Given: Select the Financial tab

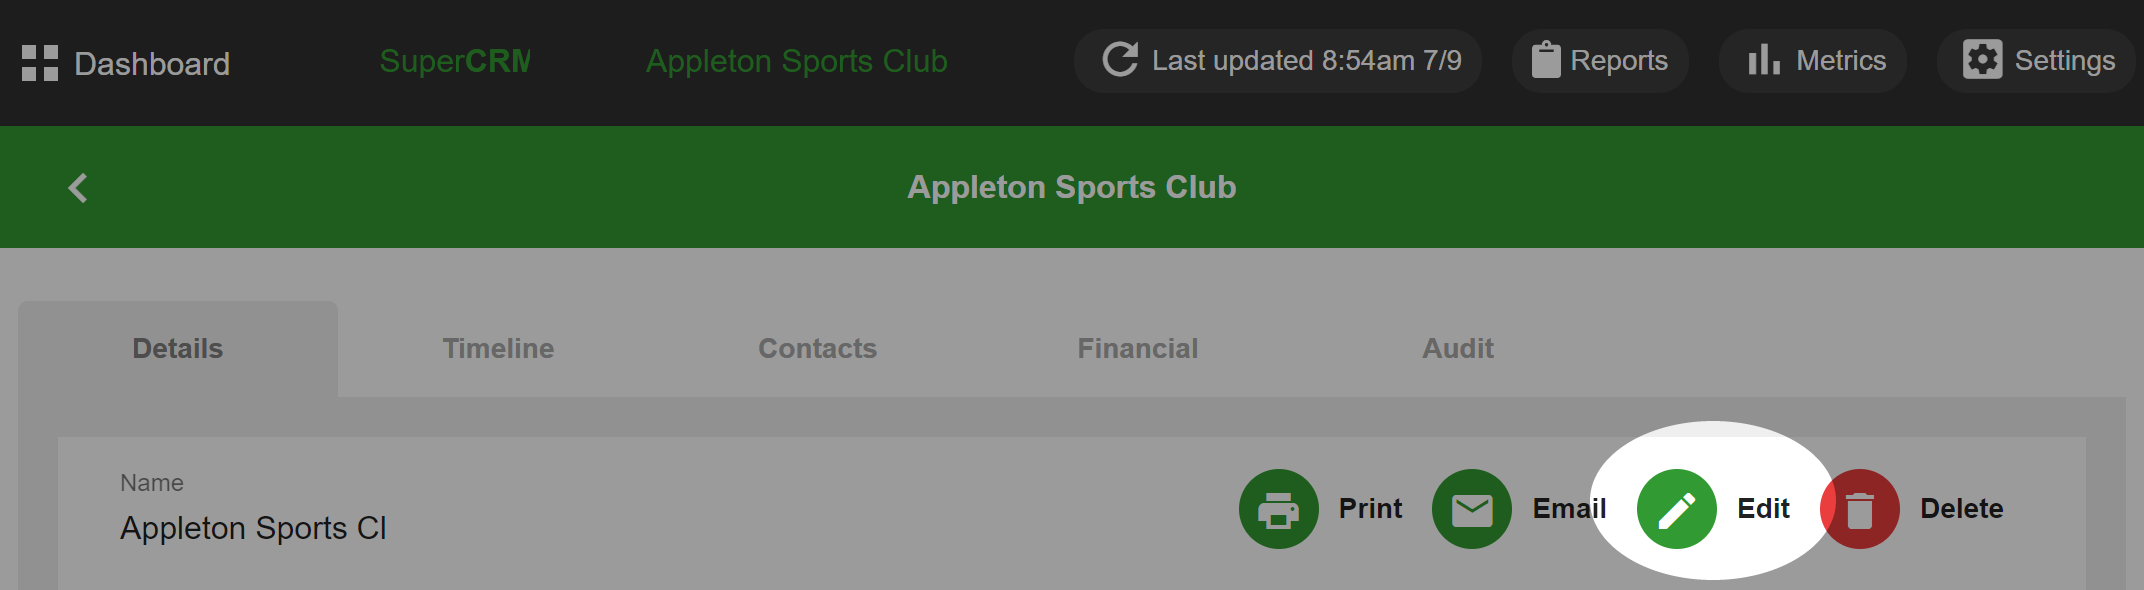Looking at the screenshot, I should tap(1137, 348).
